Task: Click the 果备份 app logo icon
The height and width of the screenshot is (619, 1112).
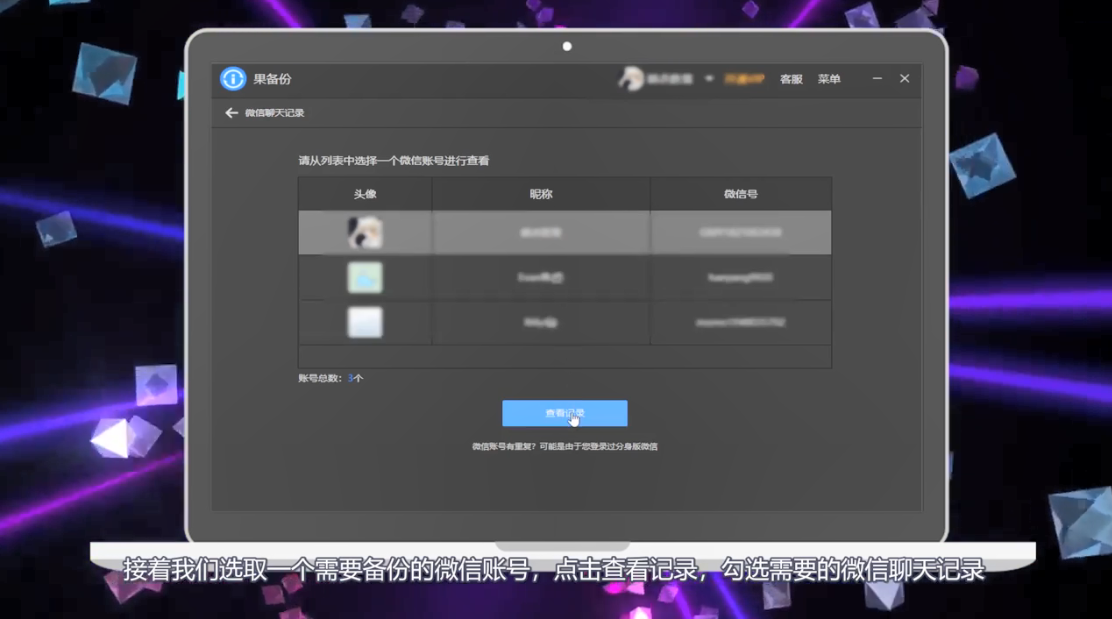Action: click(x=233, y=79)
